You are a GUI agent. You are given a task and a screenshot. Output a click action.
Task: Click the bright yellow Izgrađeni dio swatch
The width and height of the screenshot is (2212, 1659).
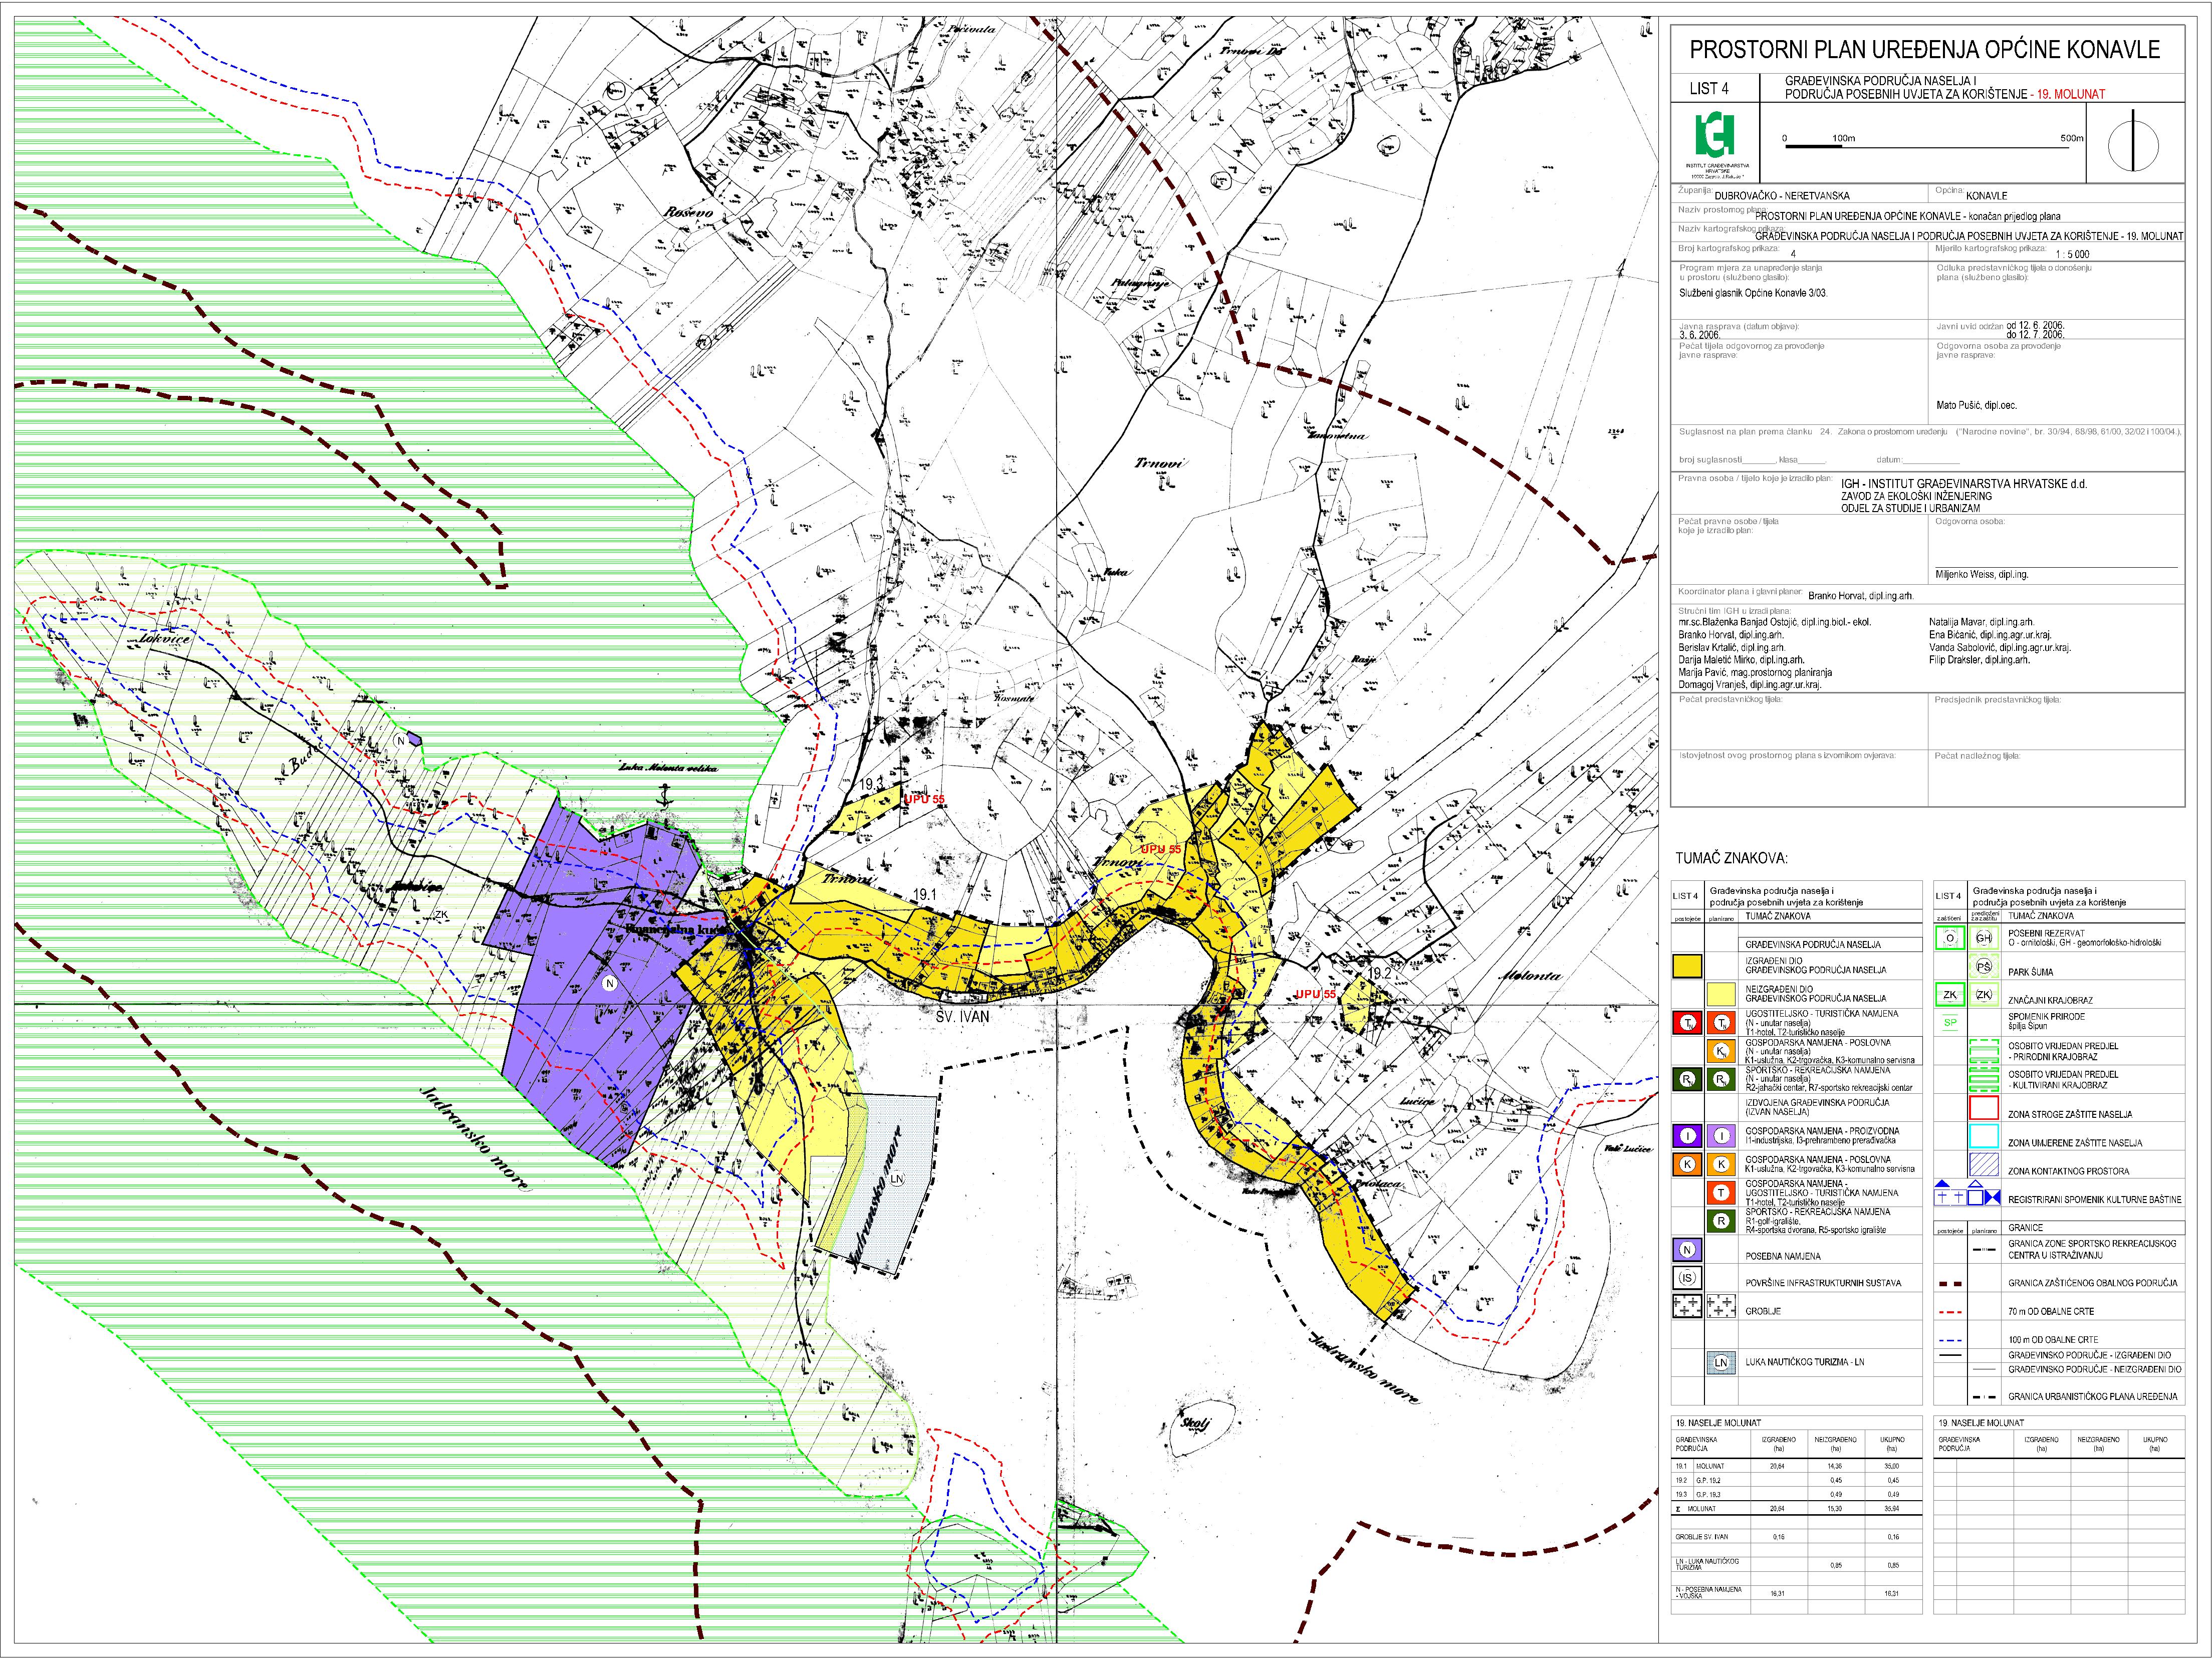point(1687,965)
